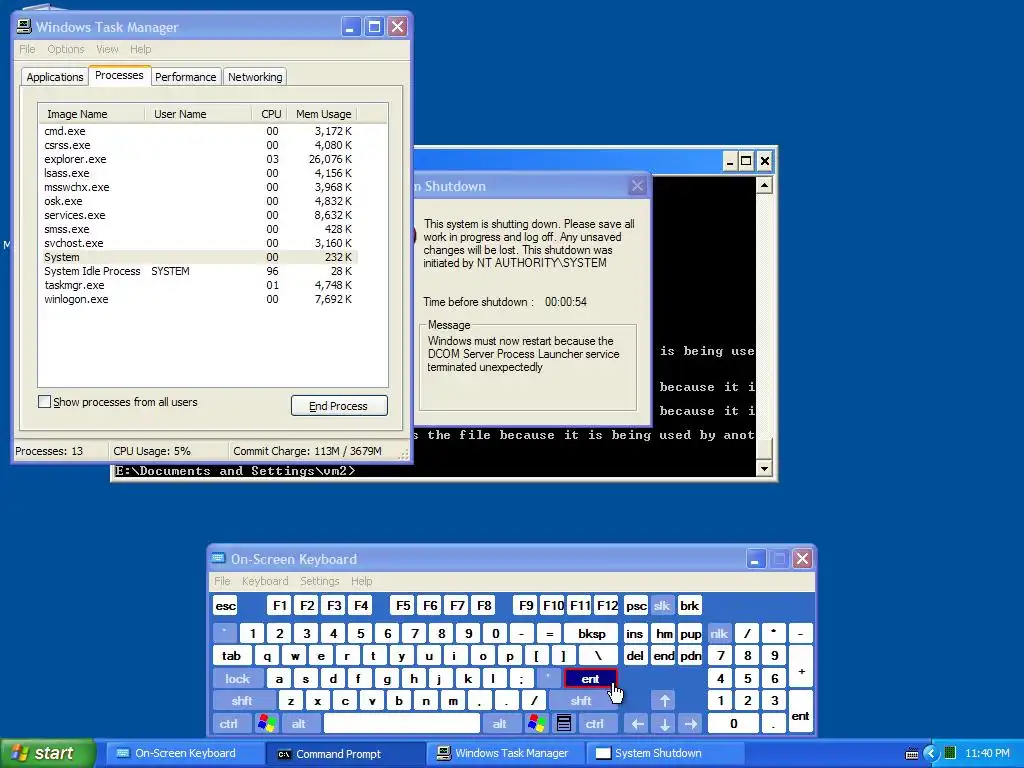Open Task Manager File menu
1024x768 pixels.
click(27, 49)
